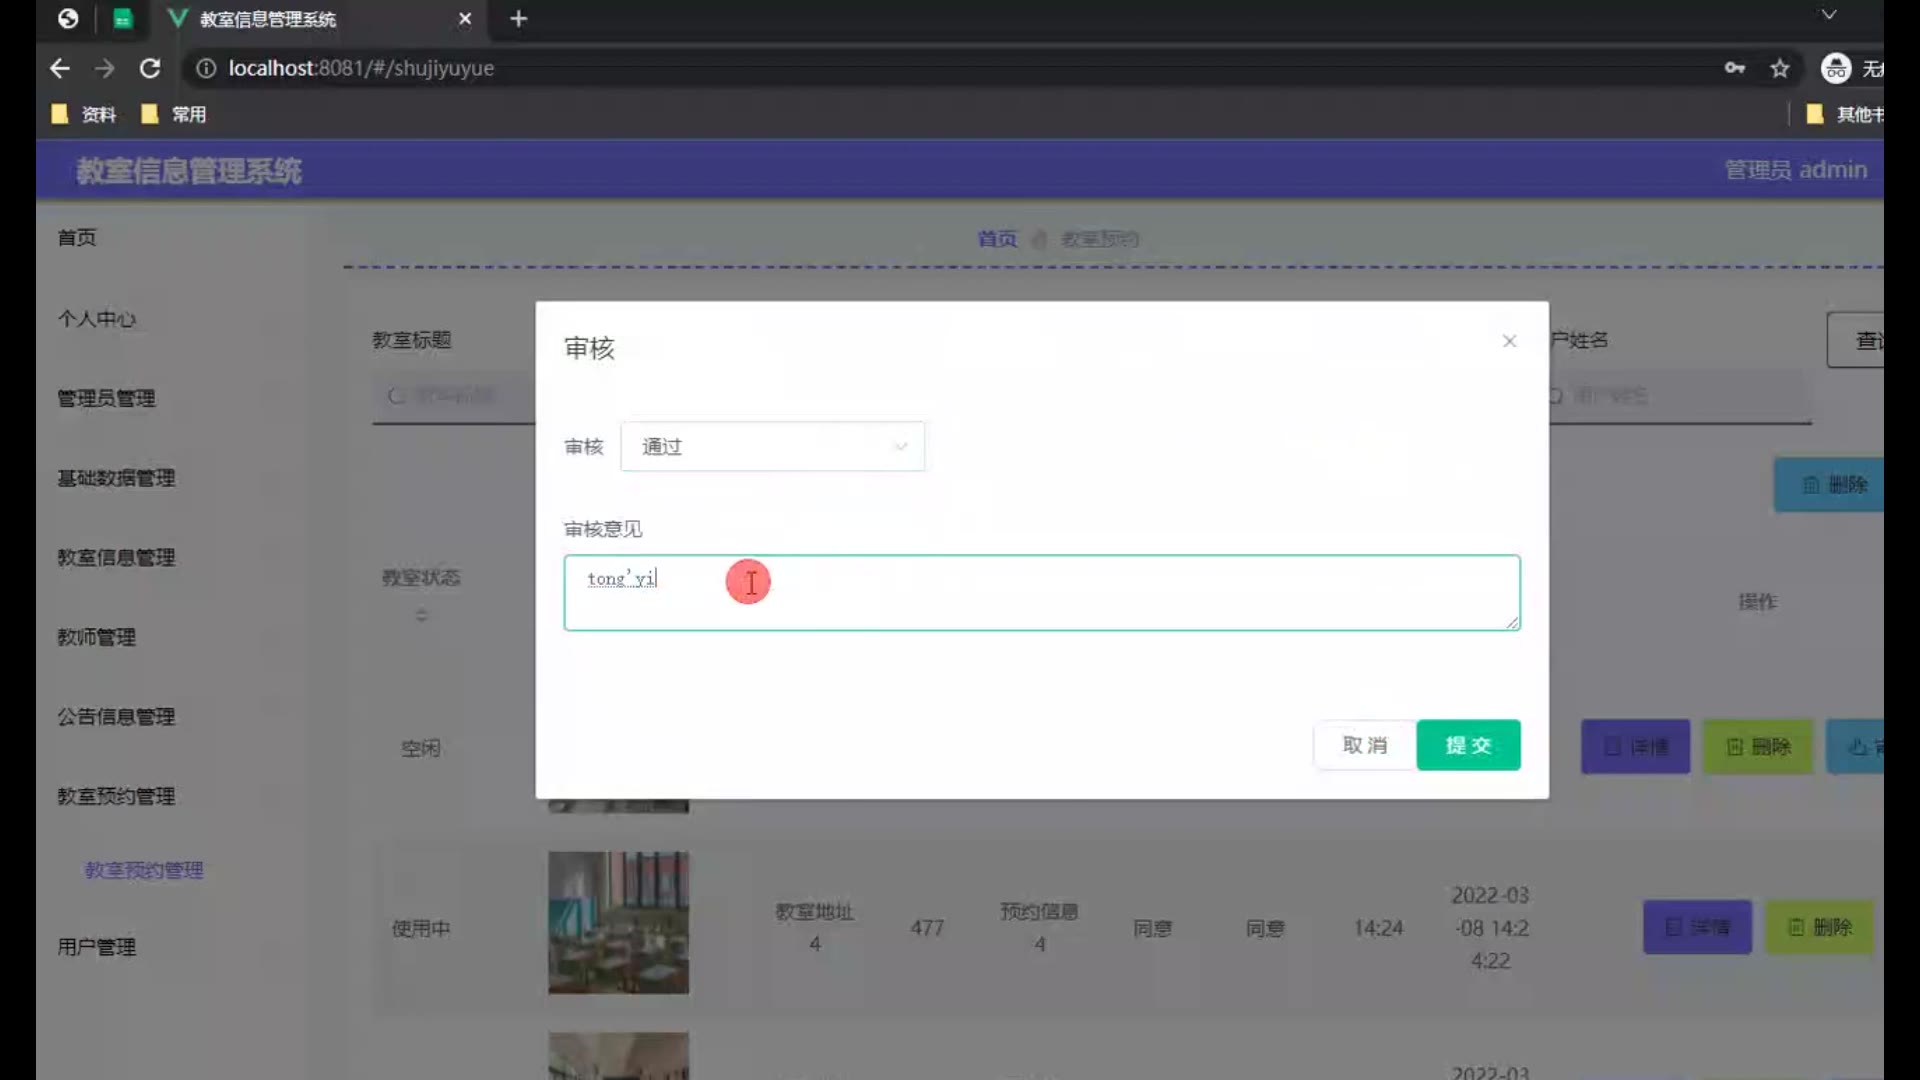1920x1080 pixels.
Task: Open 教室信息管理 in the sidebar
Action: 116,557
